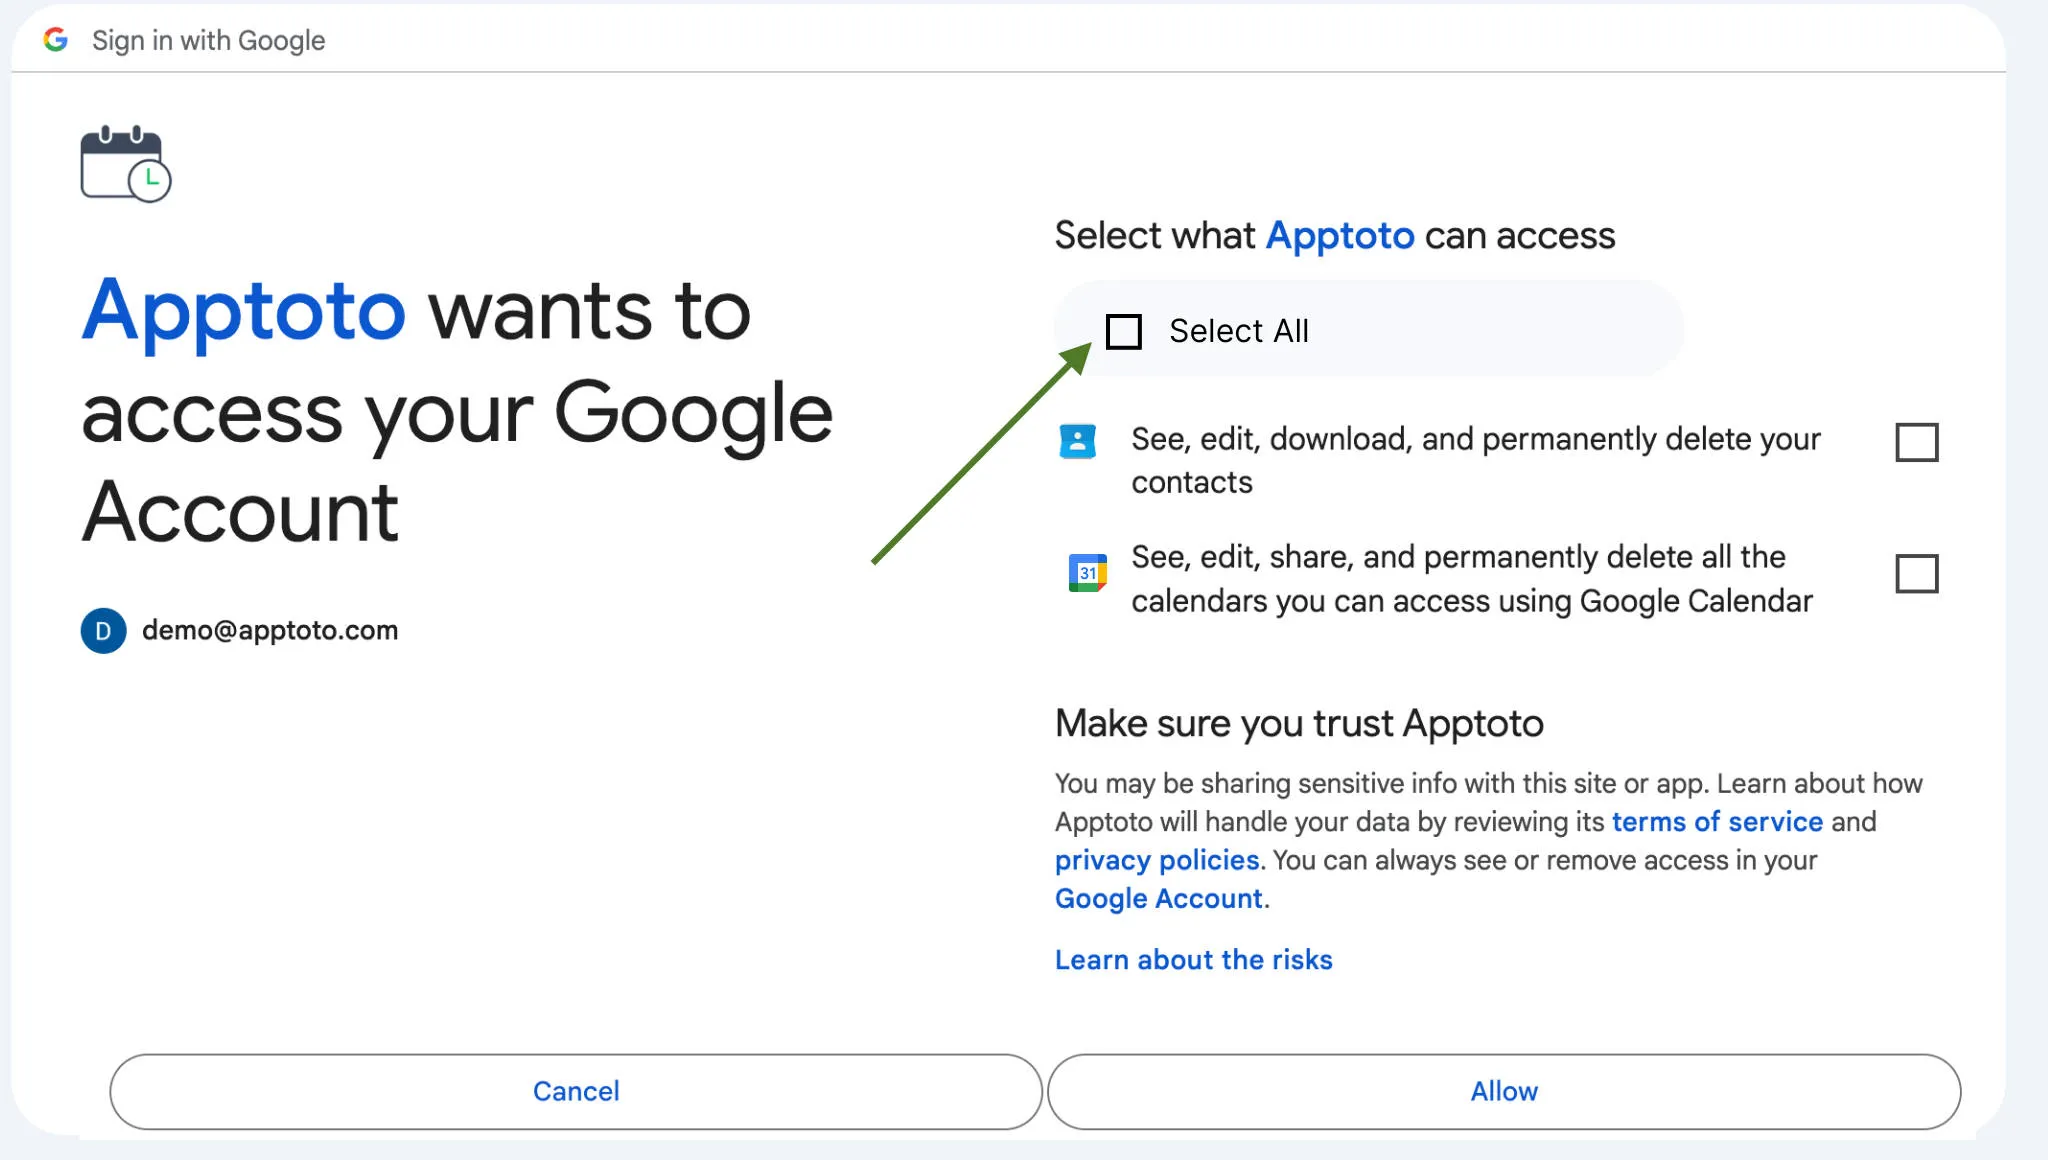Check the Select All checkbox

1124,331
